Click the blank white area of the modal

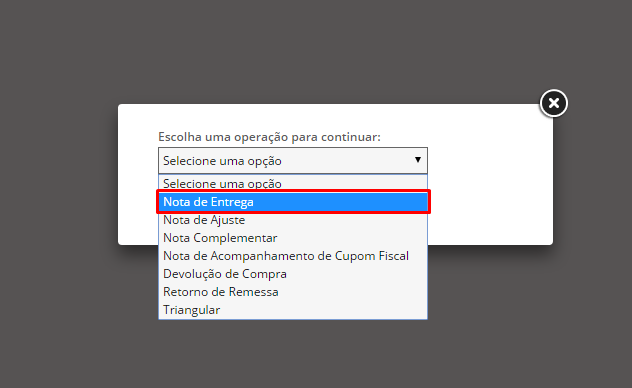click(490, 181)
